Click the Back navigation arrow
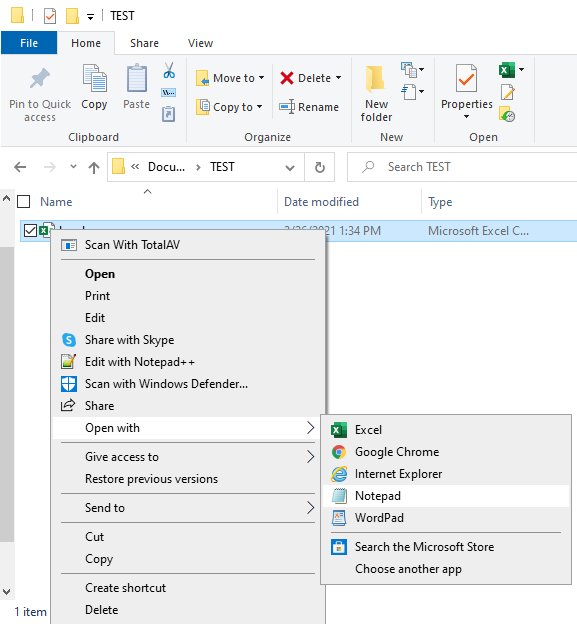The image size is (577, 624). coord(20,167)
